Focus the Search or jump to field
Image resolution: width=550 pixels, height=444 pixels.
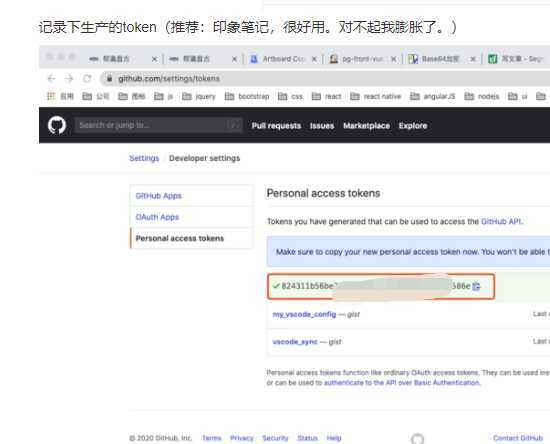159,125
